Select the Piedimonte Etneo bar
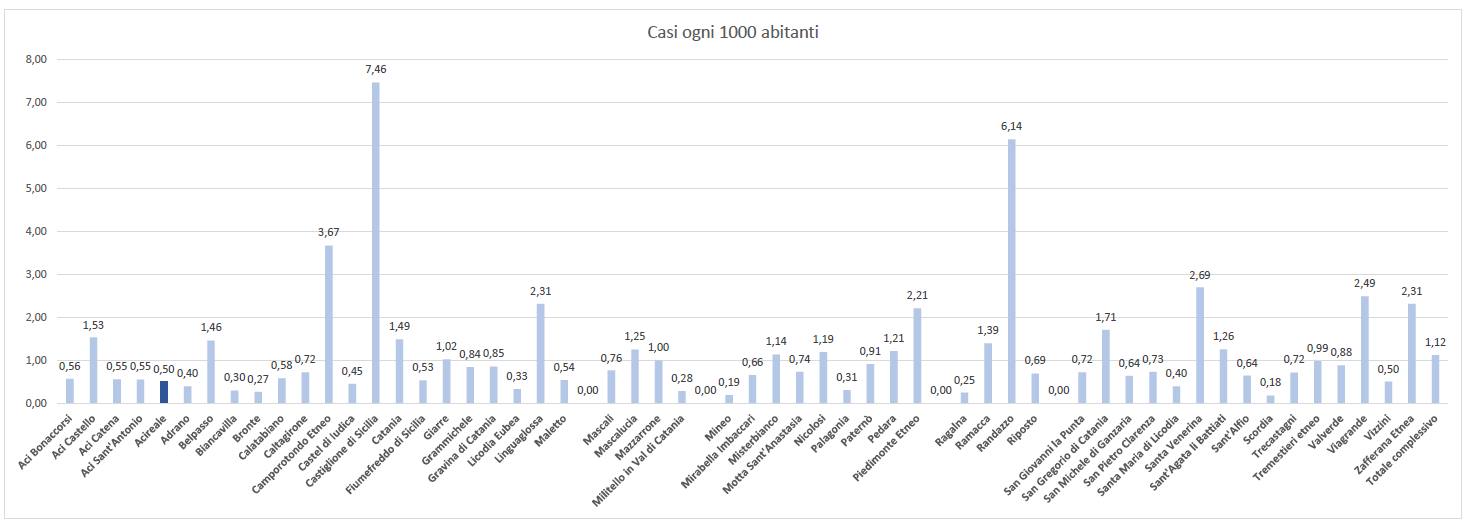The image size is (1469, 524). pos(917,355)
